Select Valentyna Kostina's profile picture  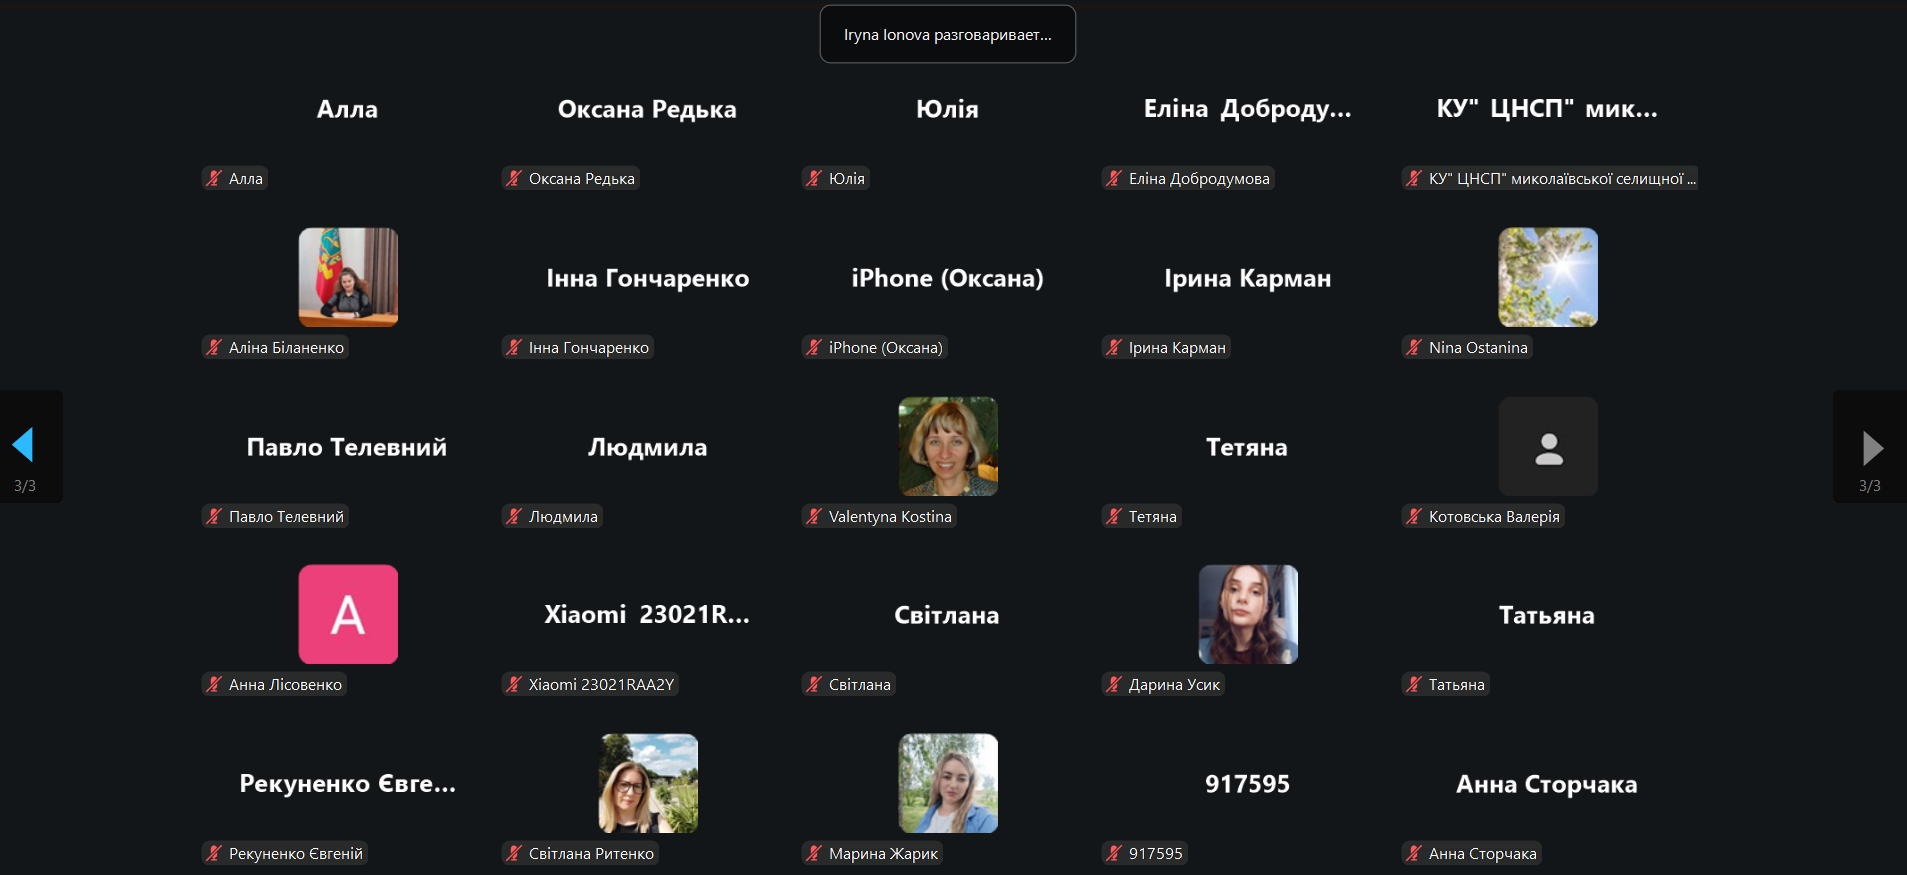click(x=948, y=446)
